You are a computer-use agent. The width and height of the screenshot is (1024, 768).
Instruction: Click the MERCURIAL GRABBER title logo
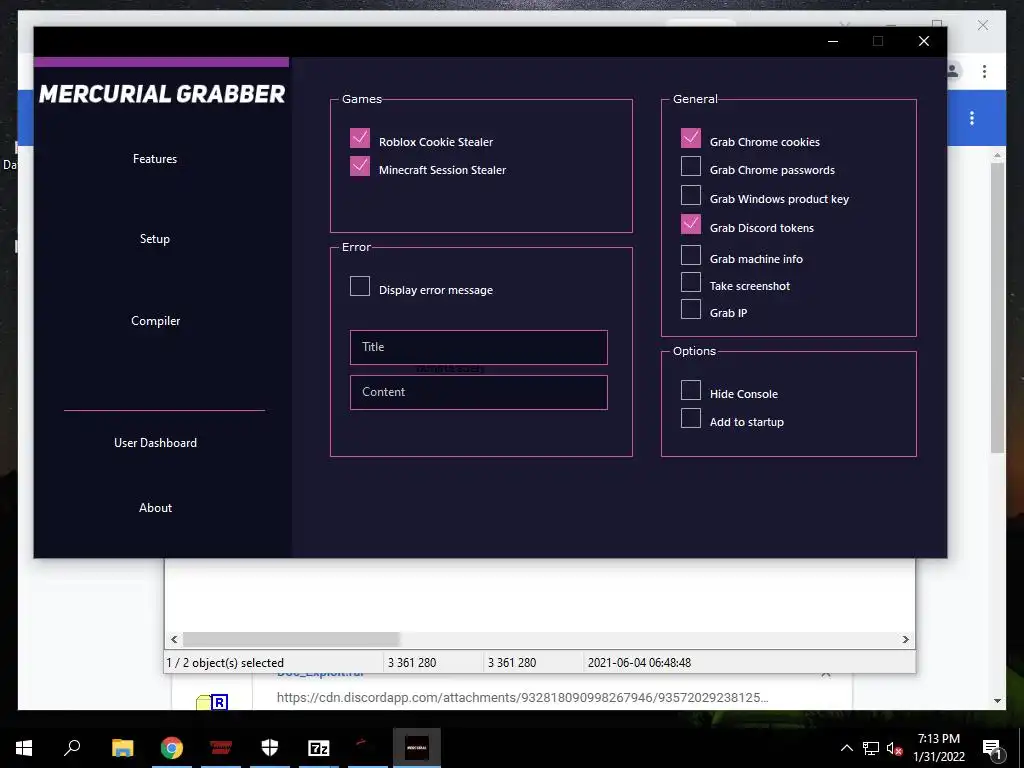162,94
